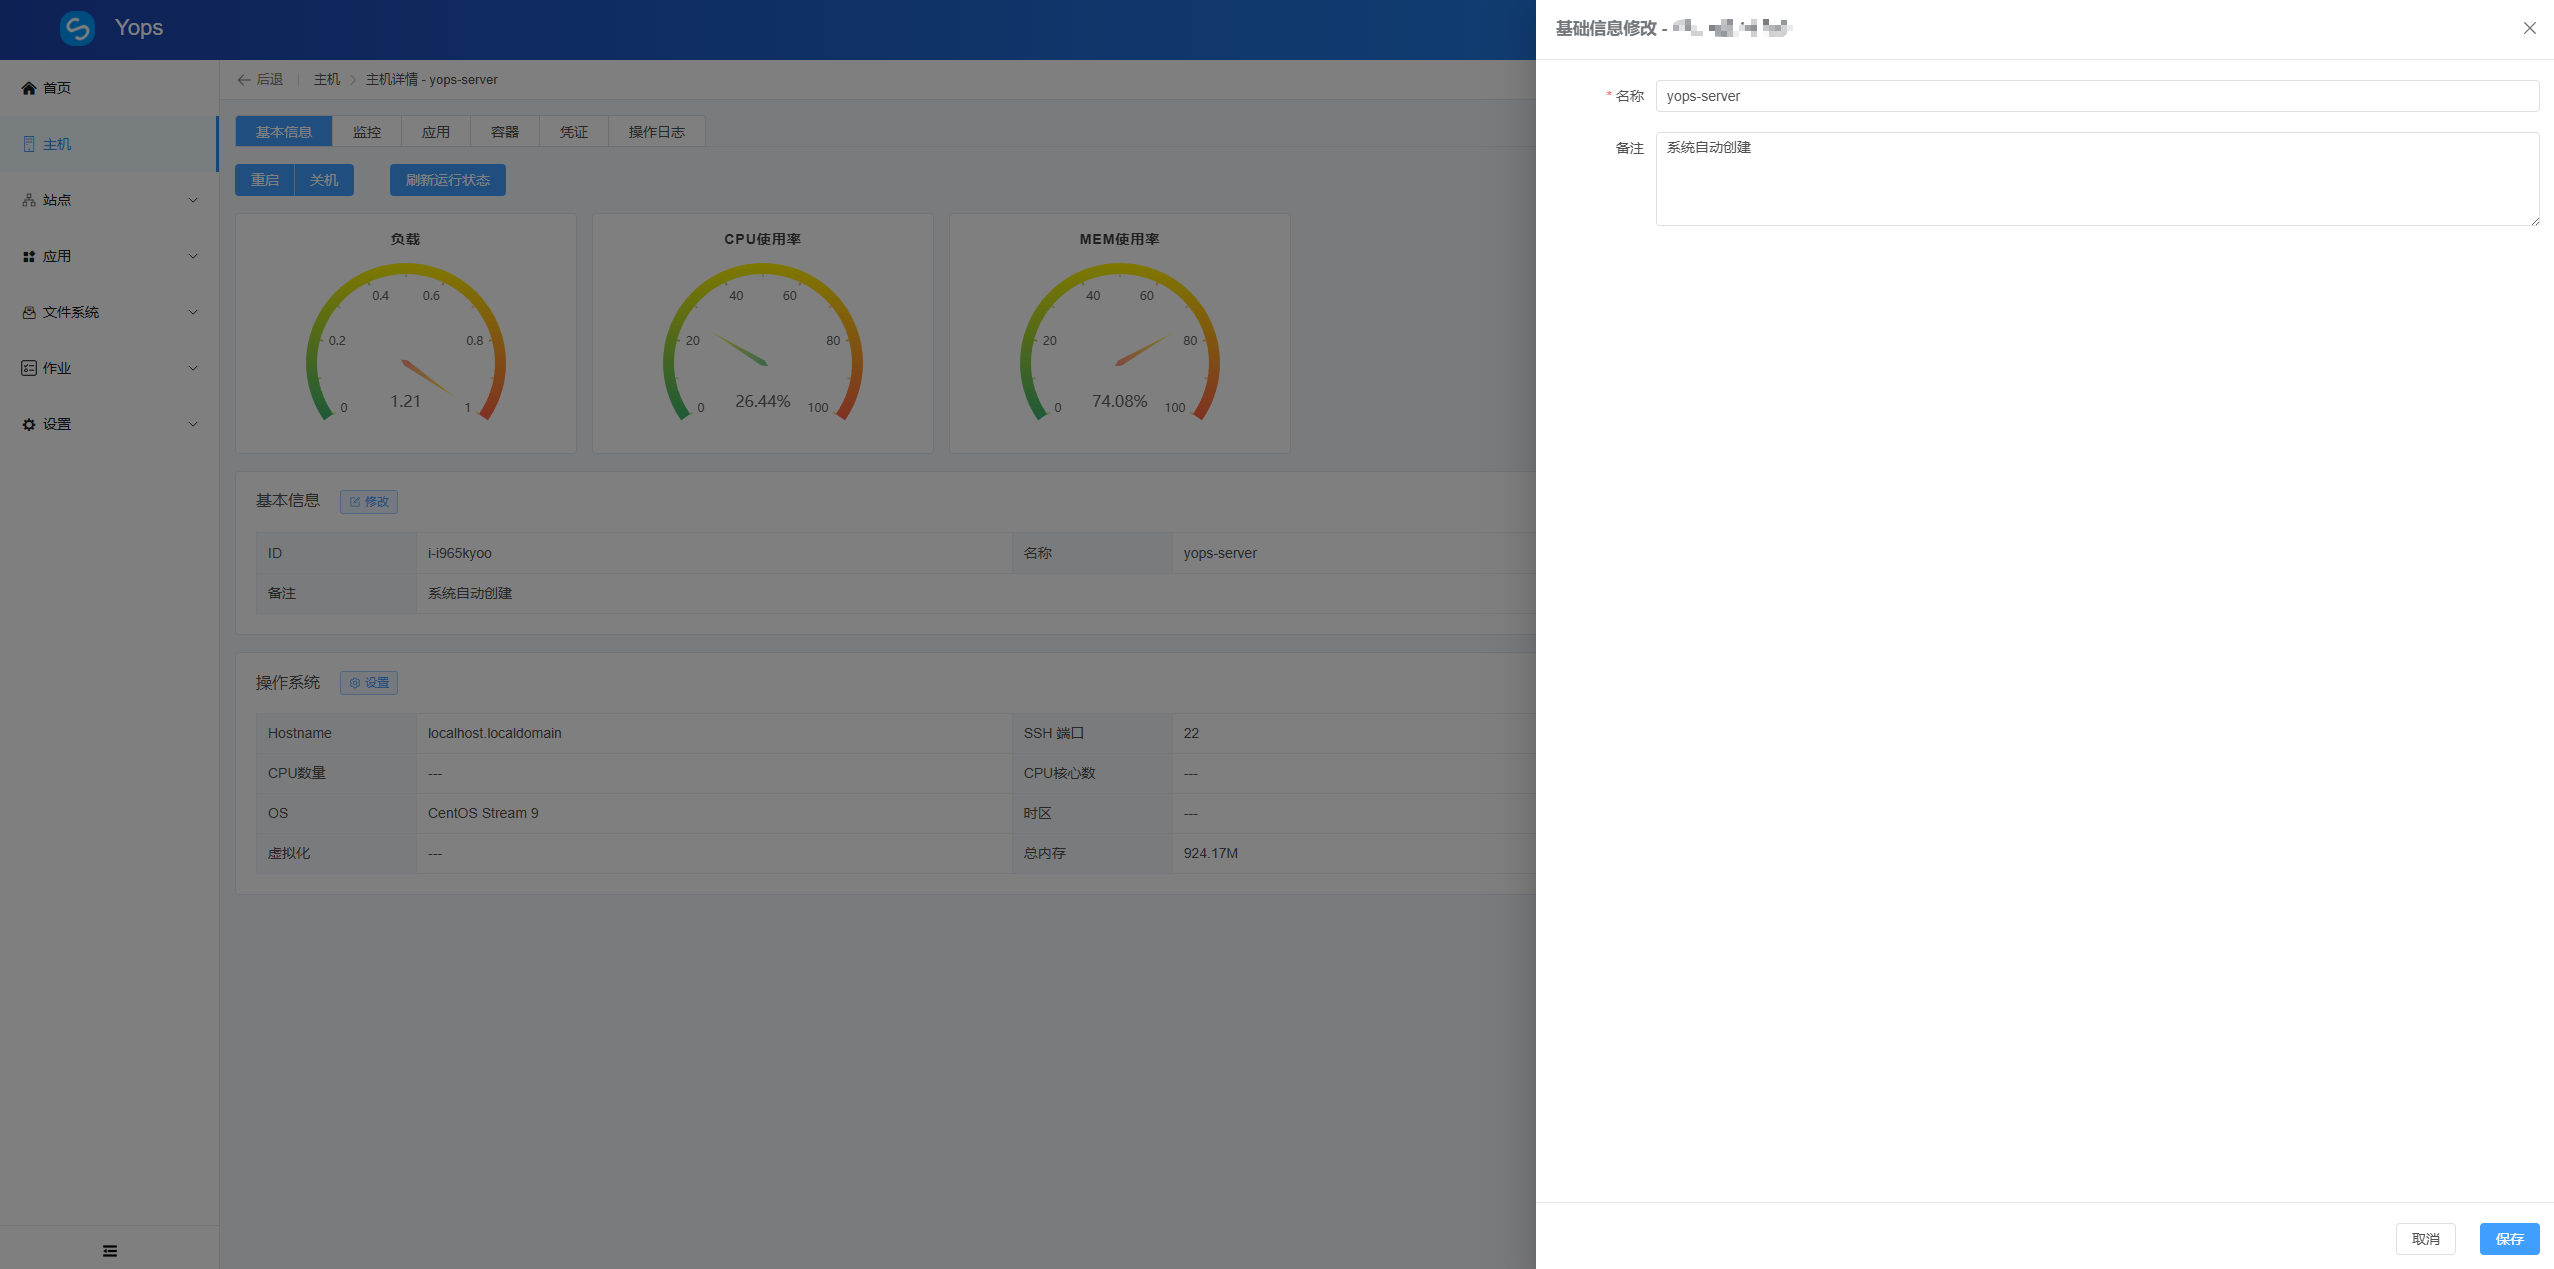Image resolution: width=2554 pixels, height=1269 pixels.
Task: Click the textarea resize handle corner
Action: [x=2534, y=221]
